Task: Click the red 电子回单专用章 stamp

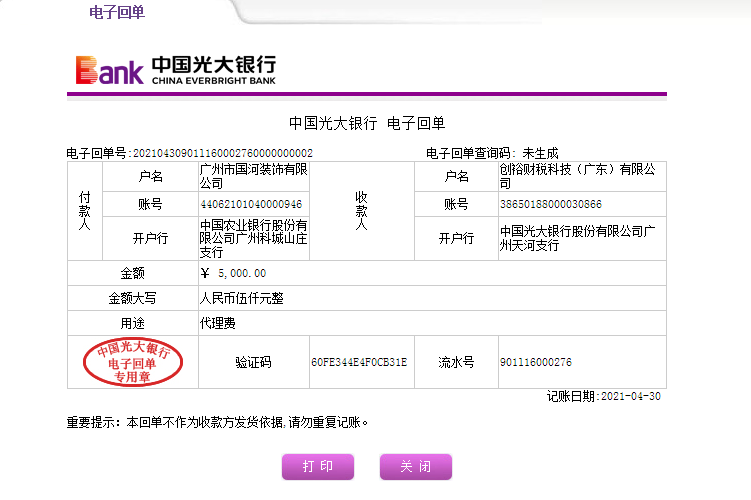Action: pos(133,362)
